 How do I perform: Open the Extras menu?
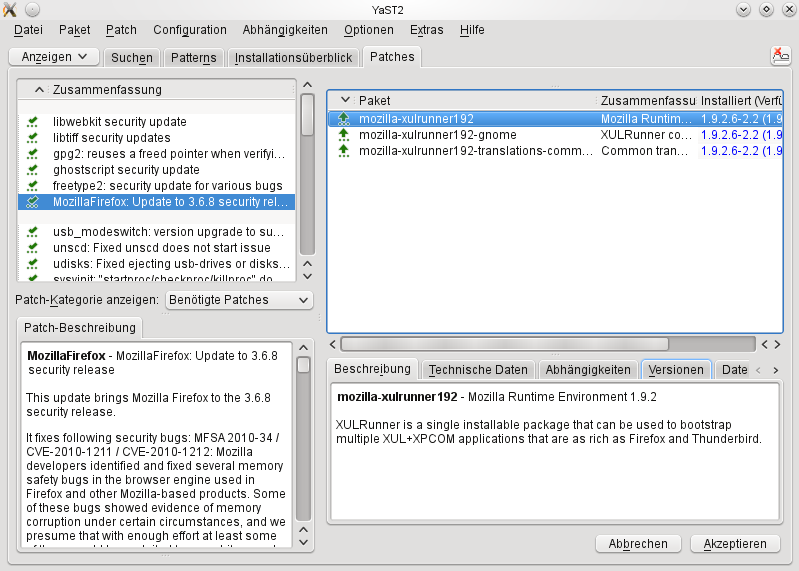pyautogui.click(x=427, y=30)
